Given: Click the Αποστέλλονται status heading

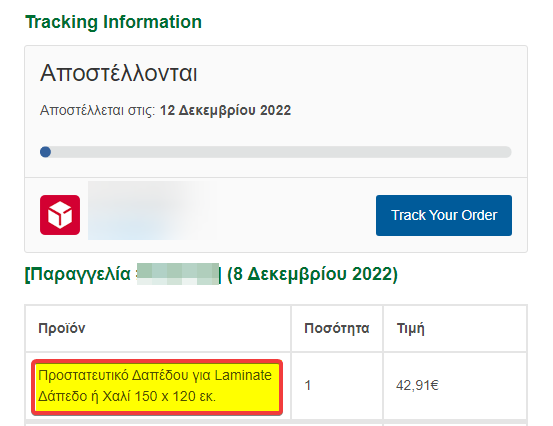Looking at the screenshot, I should [118, 73].
